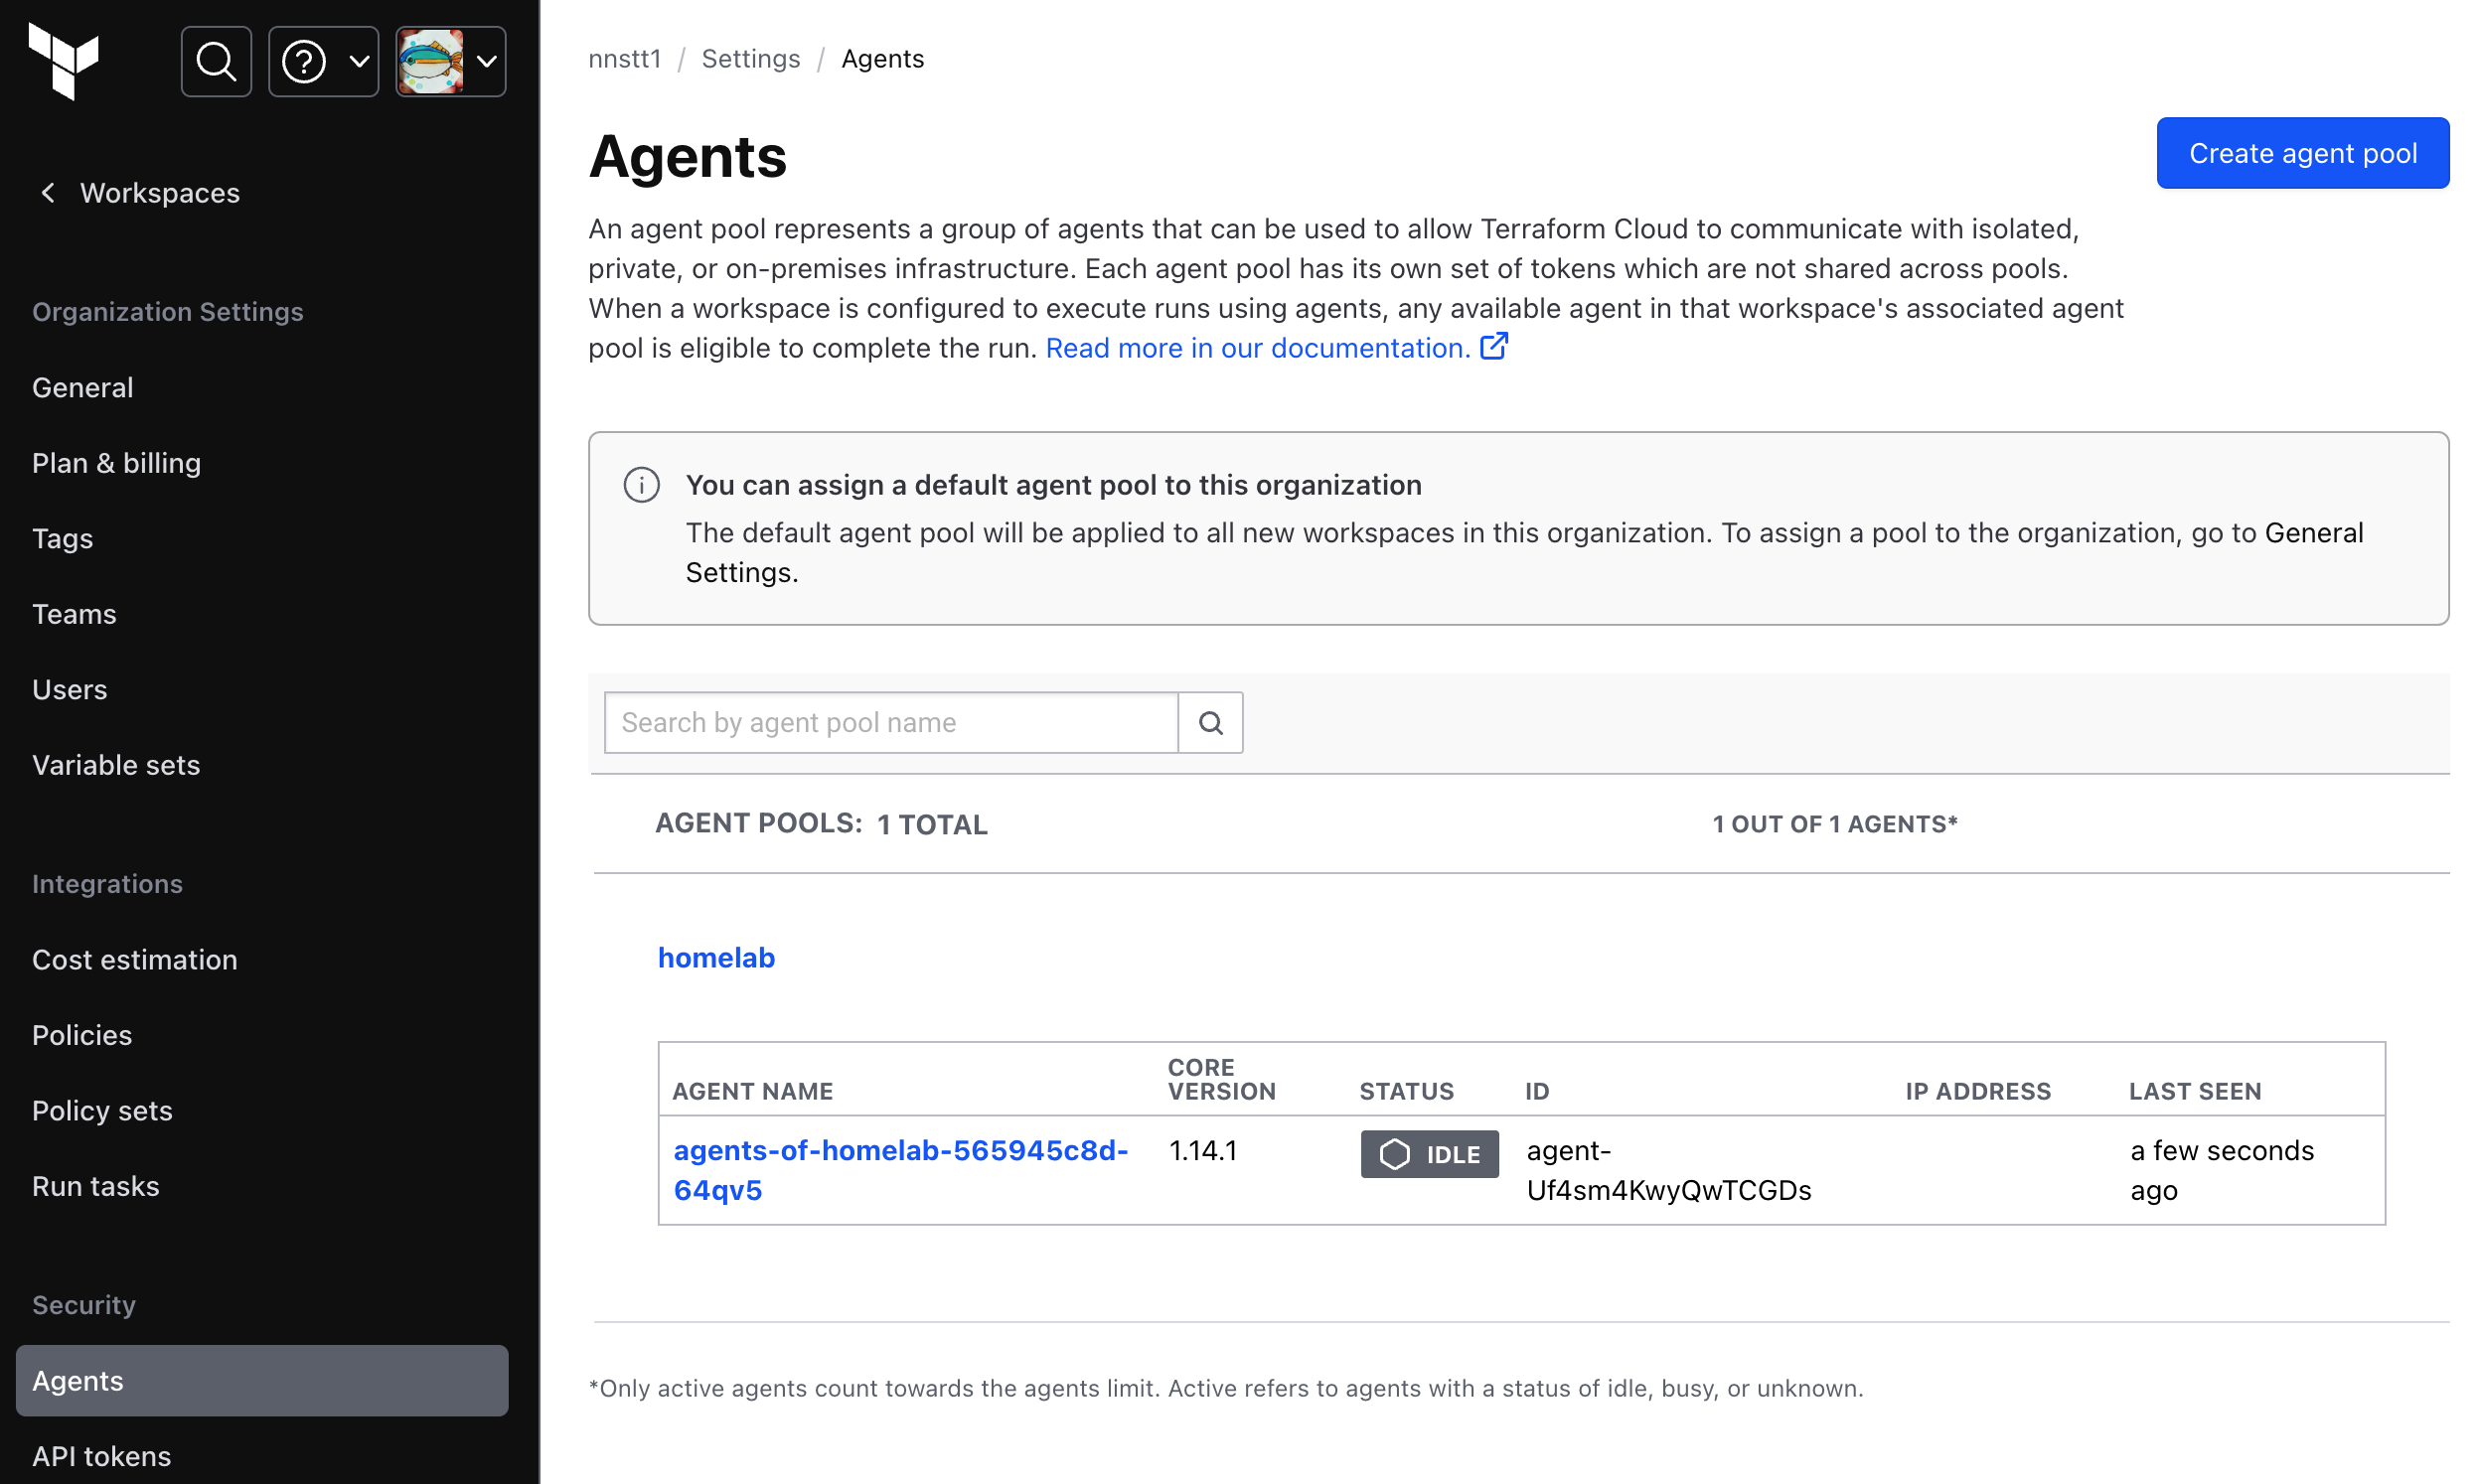Navigate to Variable sets in the sidebar

point(116,765)
